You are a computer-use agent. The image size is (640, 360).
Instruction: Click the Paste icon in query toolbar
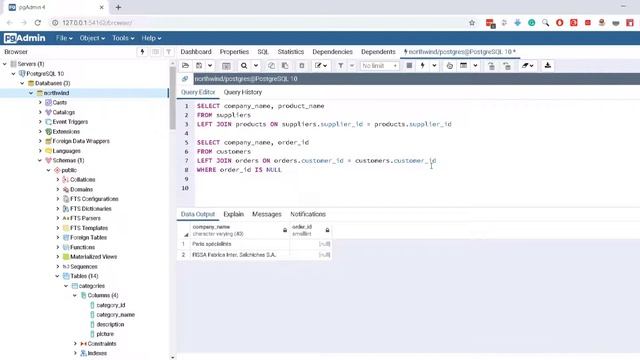pos(285,66)
